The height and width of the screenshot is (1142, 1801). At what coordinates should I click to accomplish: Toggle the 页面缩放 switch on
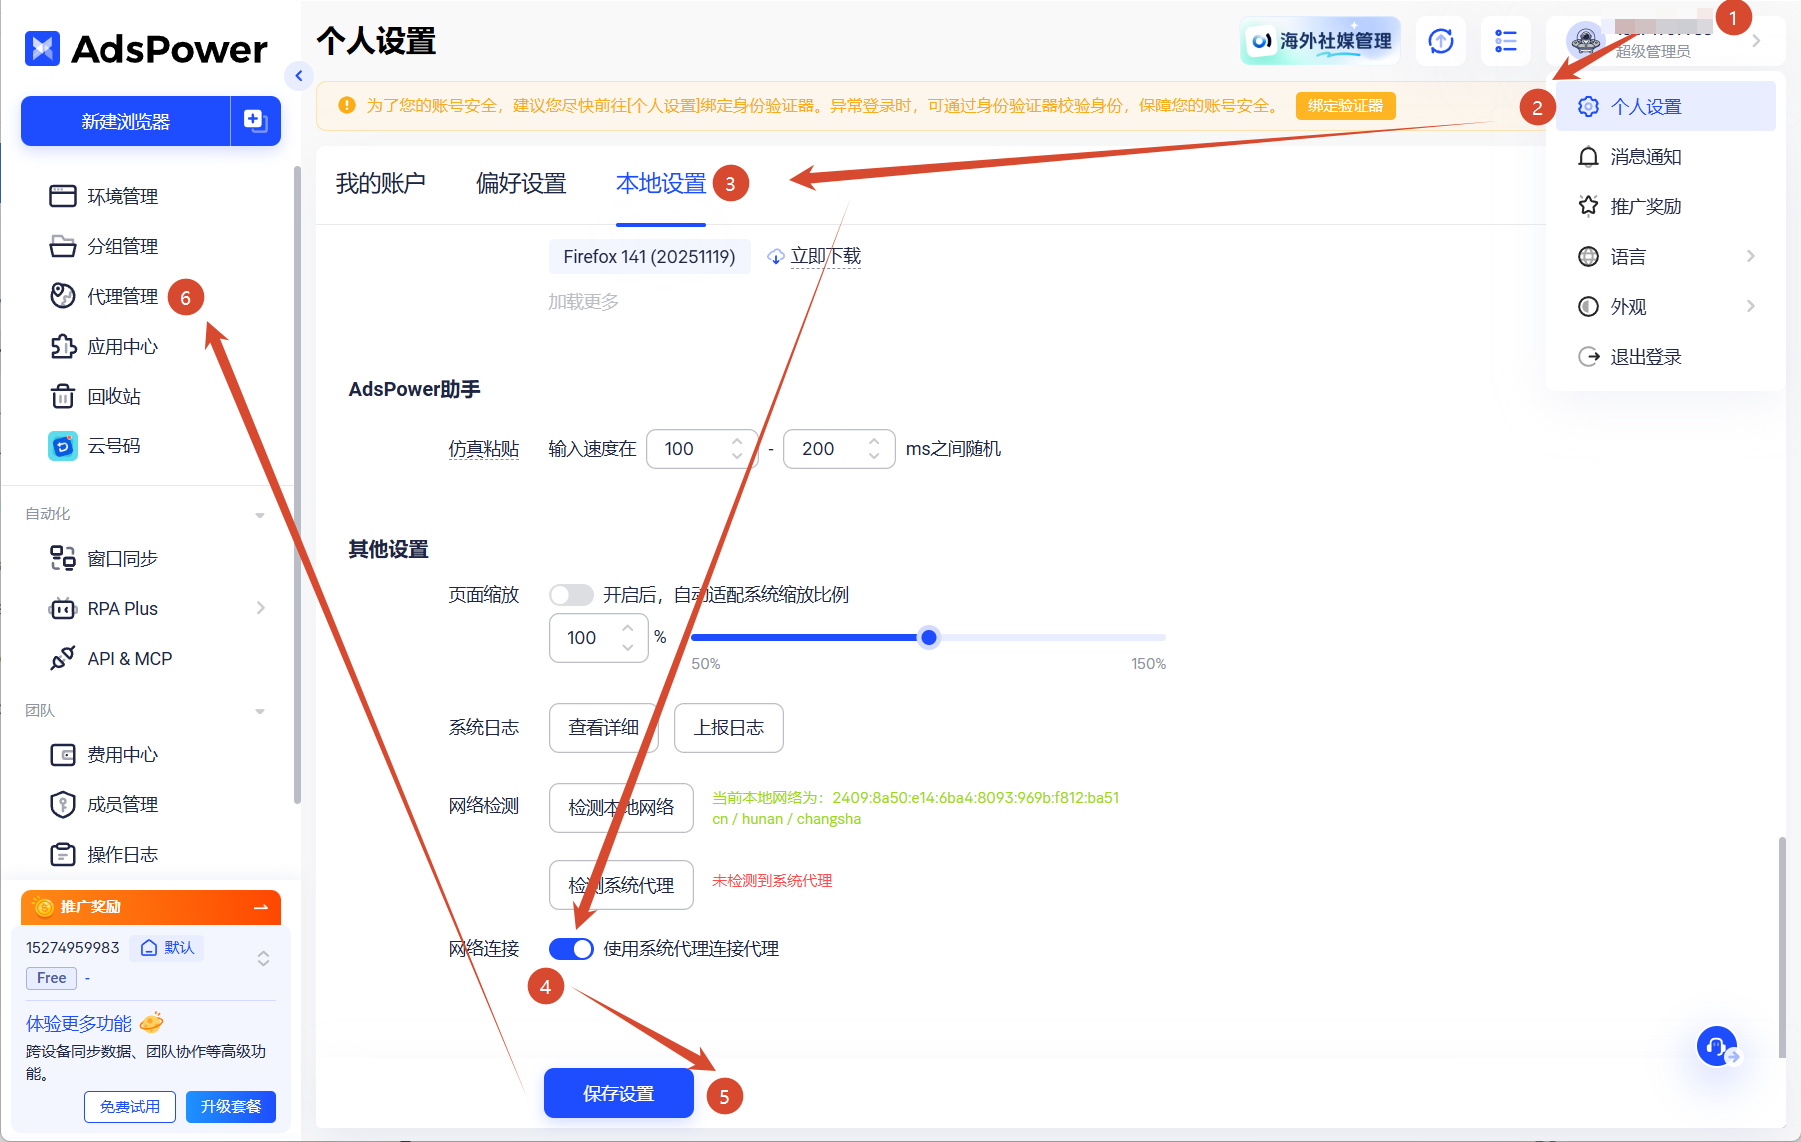pos(571,595)
